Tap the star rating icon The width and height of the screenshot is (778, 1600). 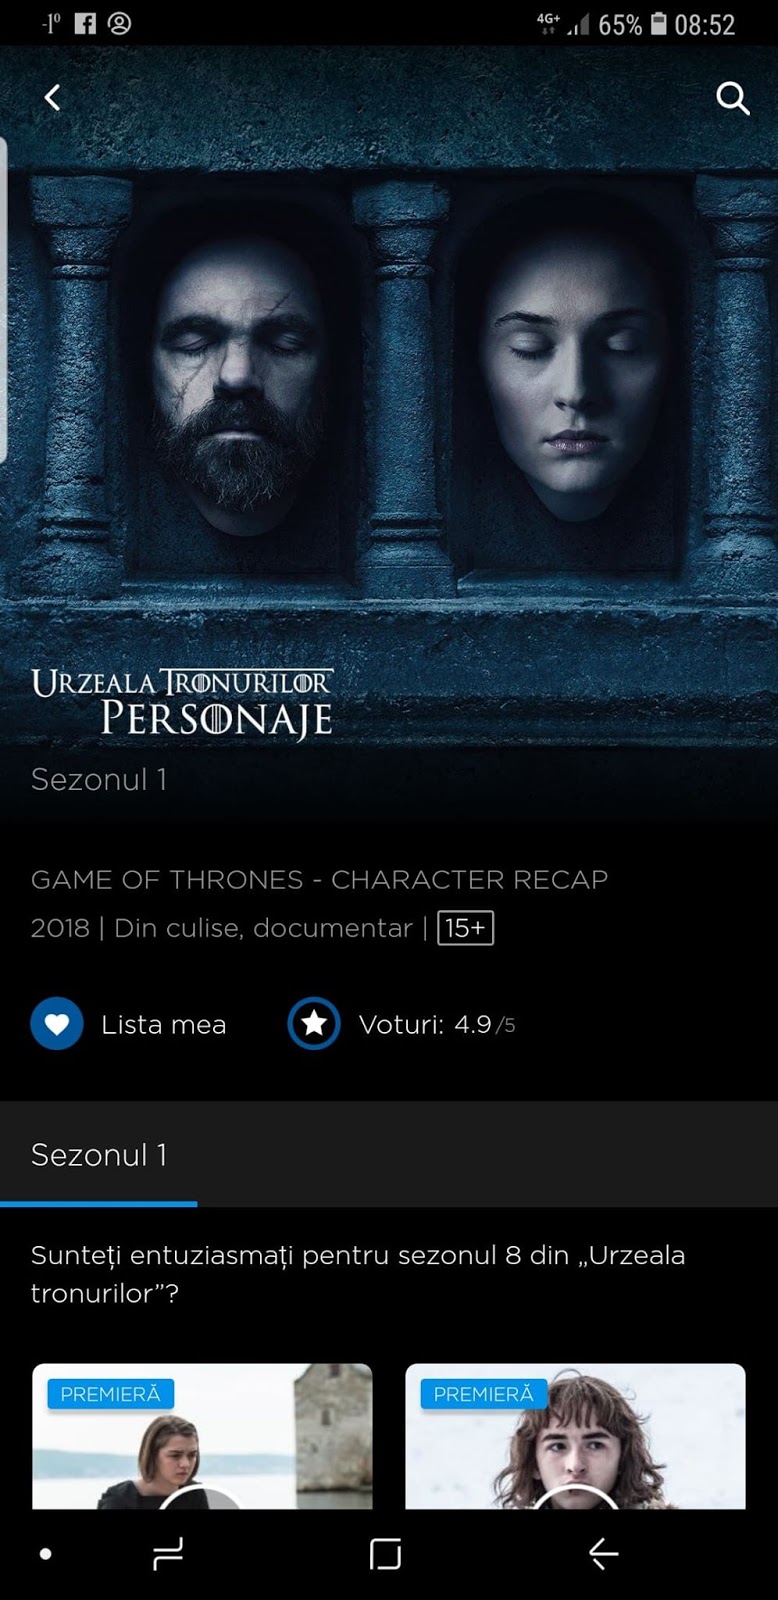point(314,1024)
